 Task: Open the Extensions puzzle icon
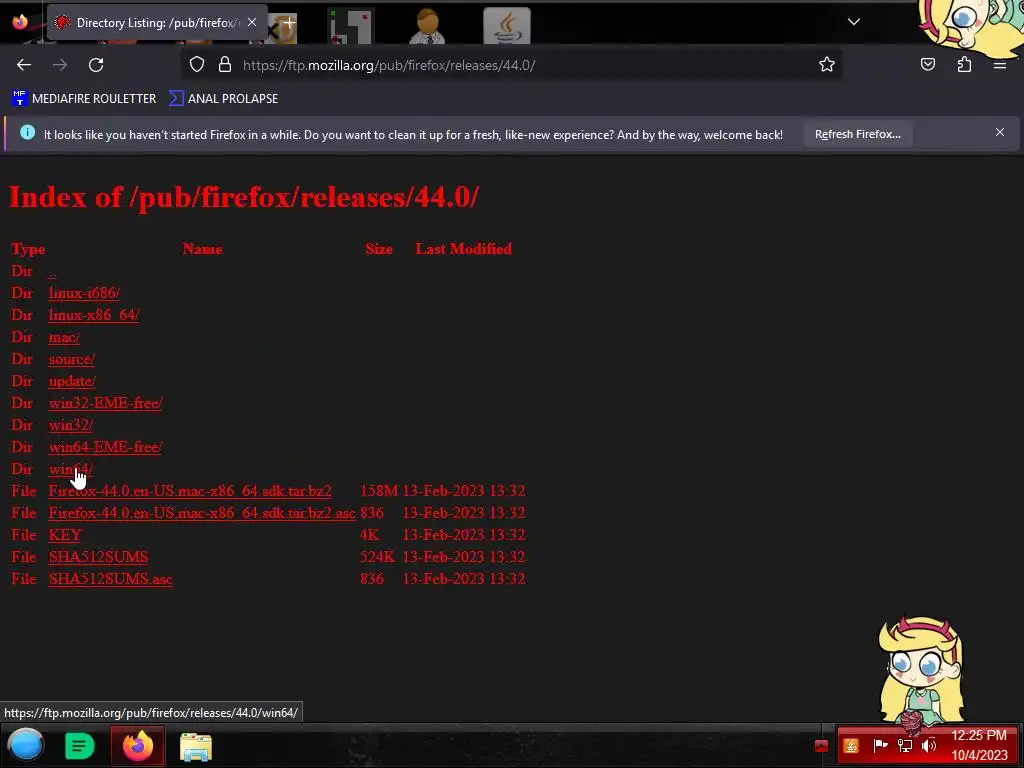click(964, 65)
